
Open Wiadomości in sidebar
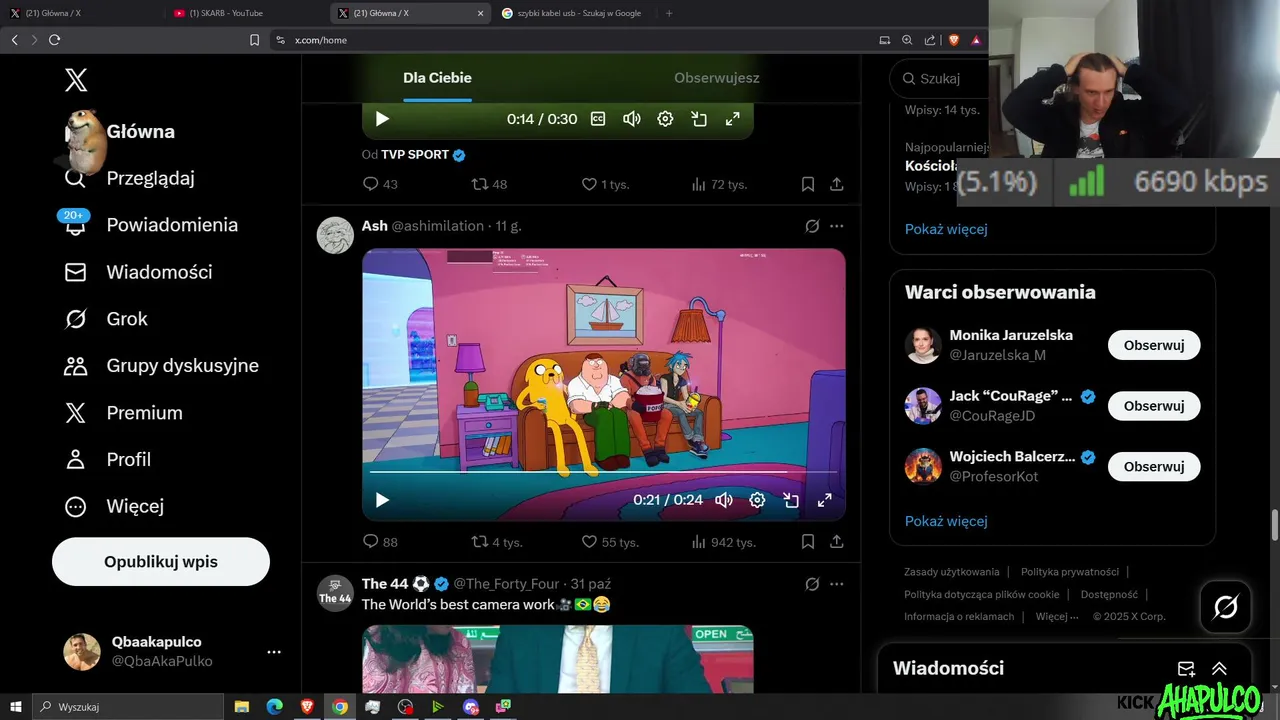click(138, 272)
